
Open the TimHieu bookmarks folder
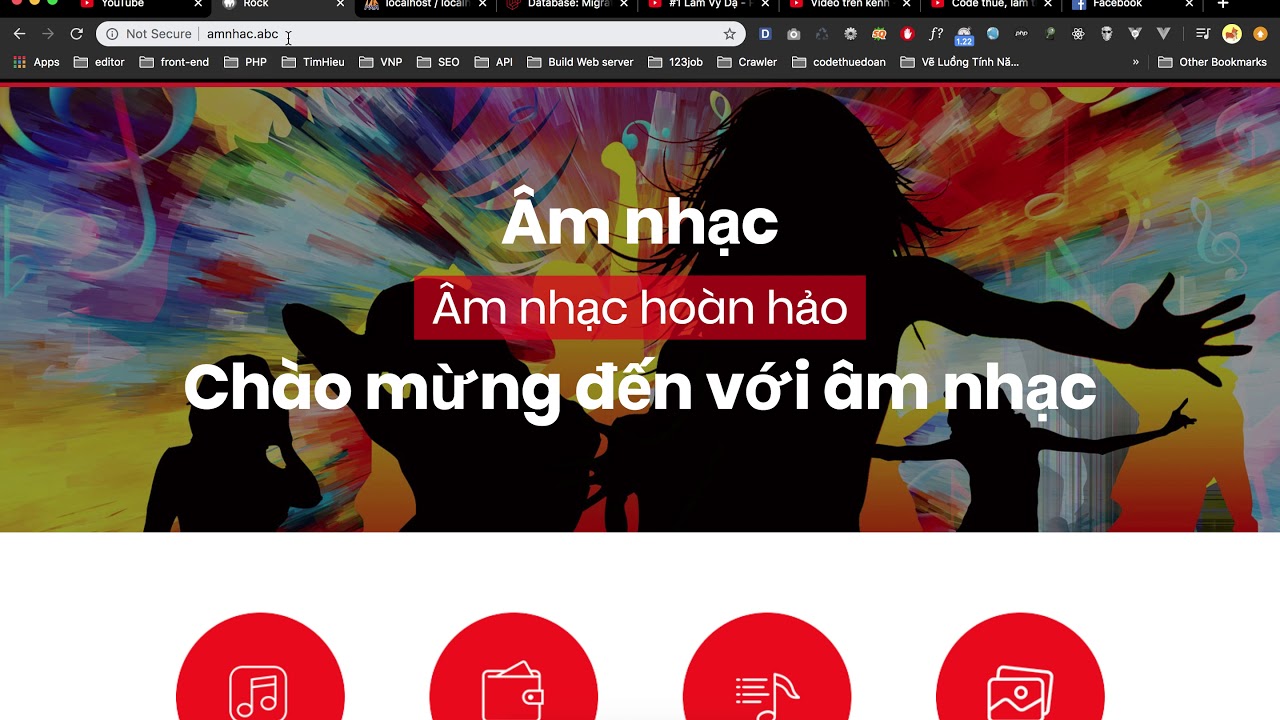pyautogui.click(x=313, y=62)
